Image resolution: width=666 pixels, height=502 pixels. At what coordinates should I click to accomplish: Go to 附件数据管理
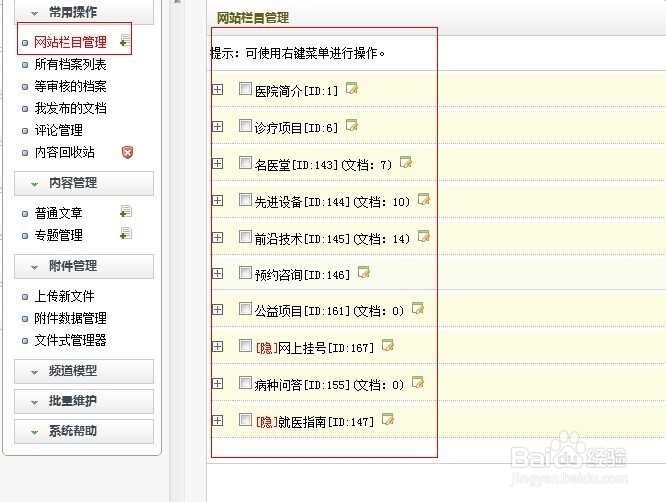(70, 319)
